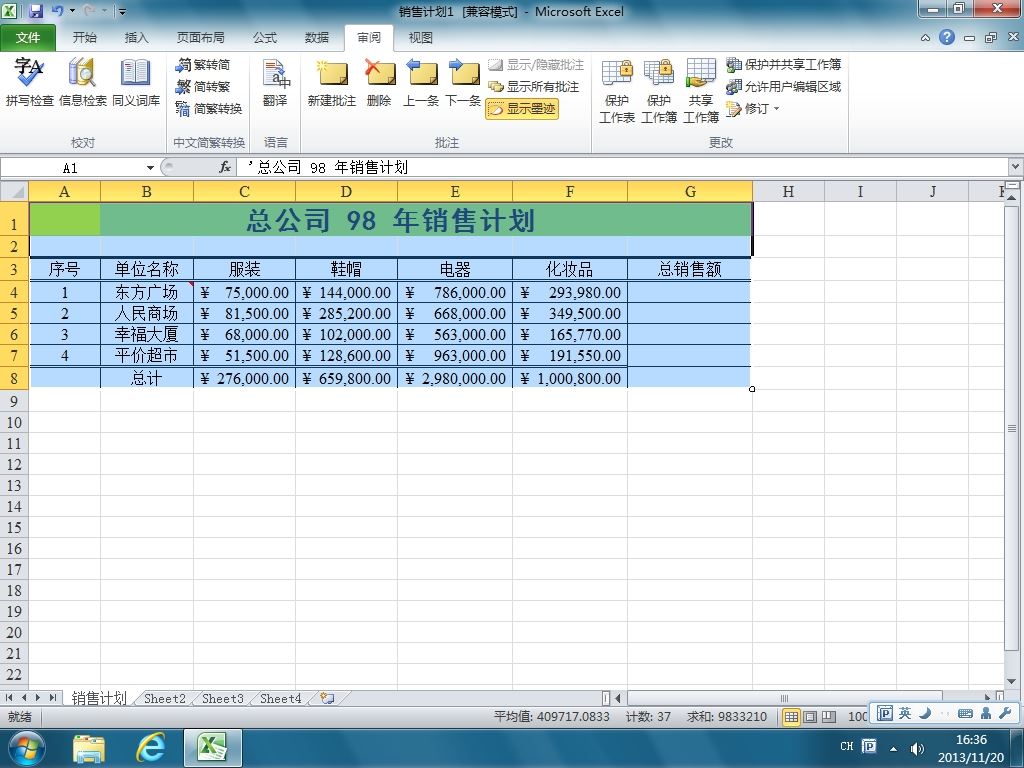Click 保护工作表 protect sheet

coord(617,91)
